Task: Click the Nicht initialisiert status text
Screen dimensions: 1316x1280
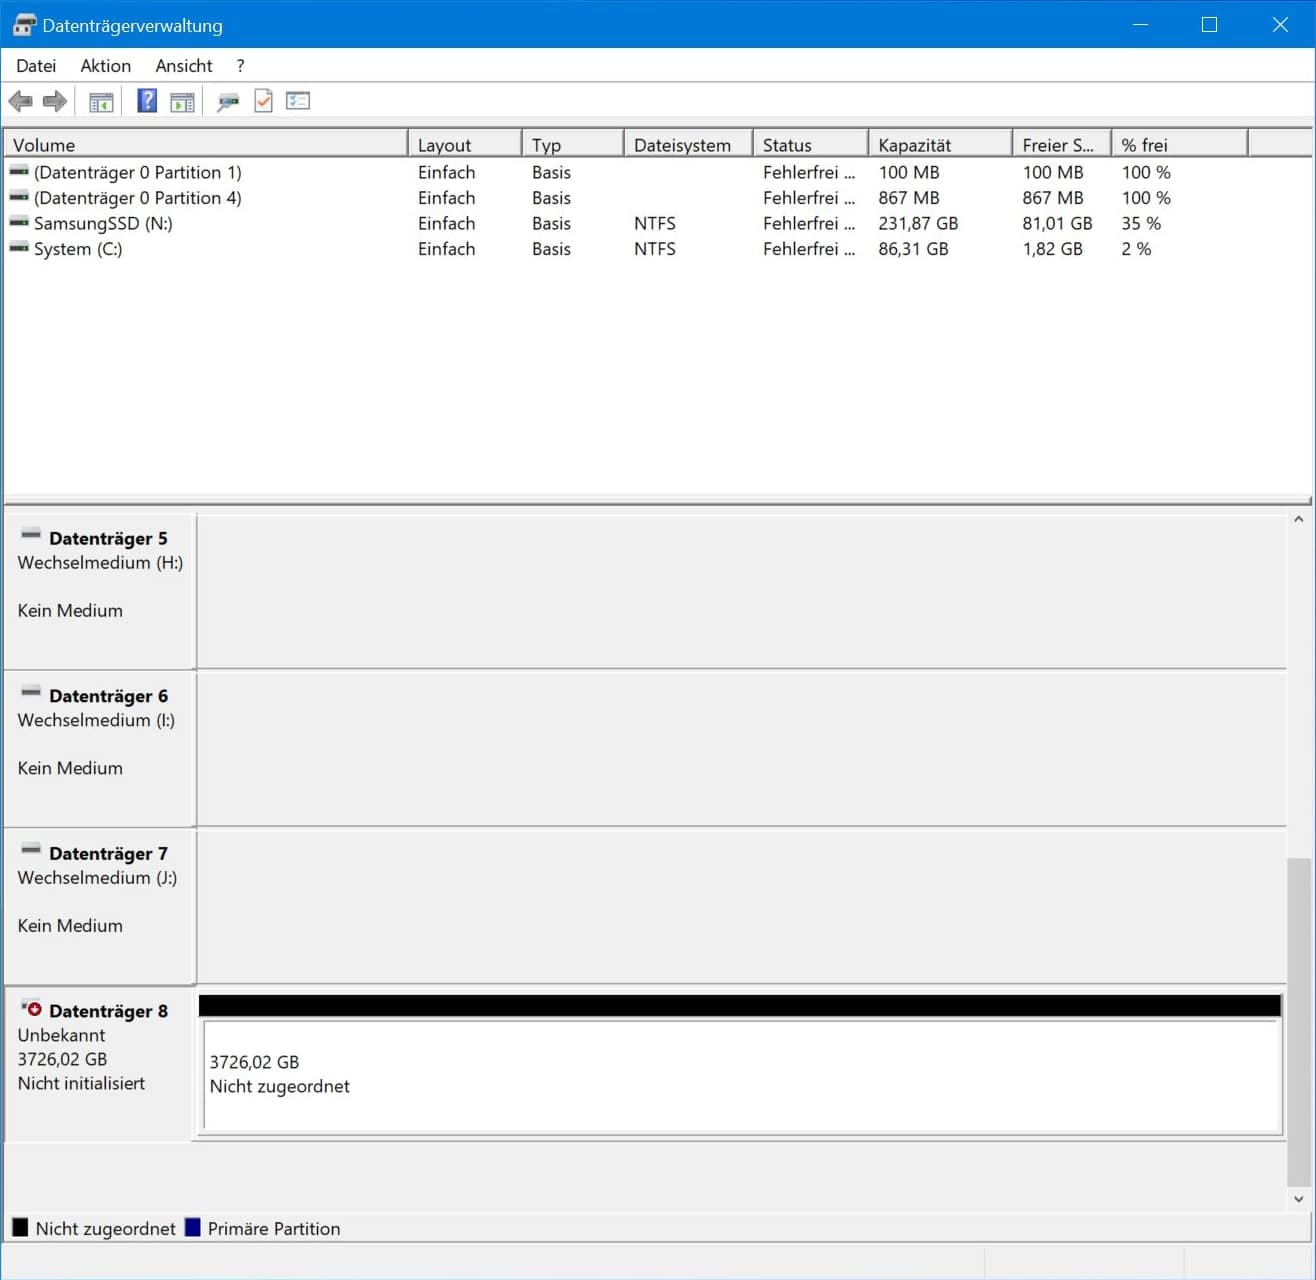Action: click(81, 1083)
